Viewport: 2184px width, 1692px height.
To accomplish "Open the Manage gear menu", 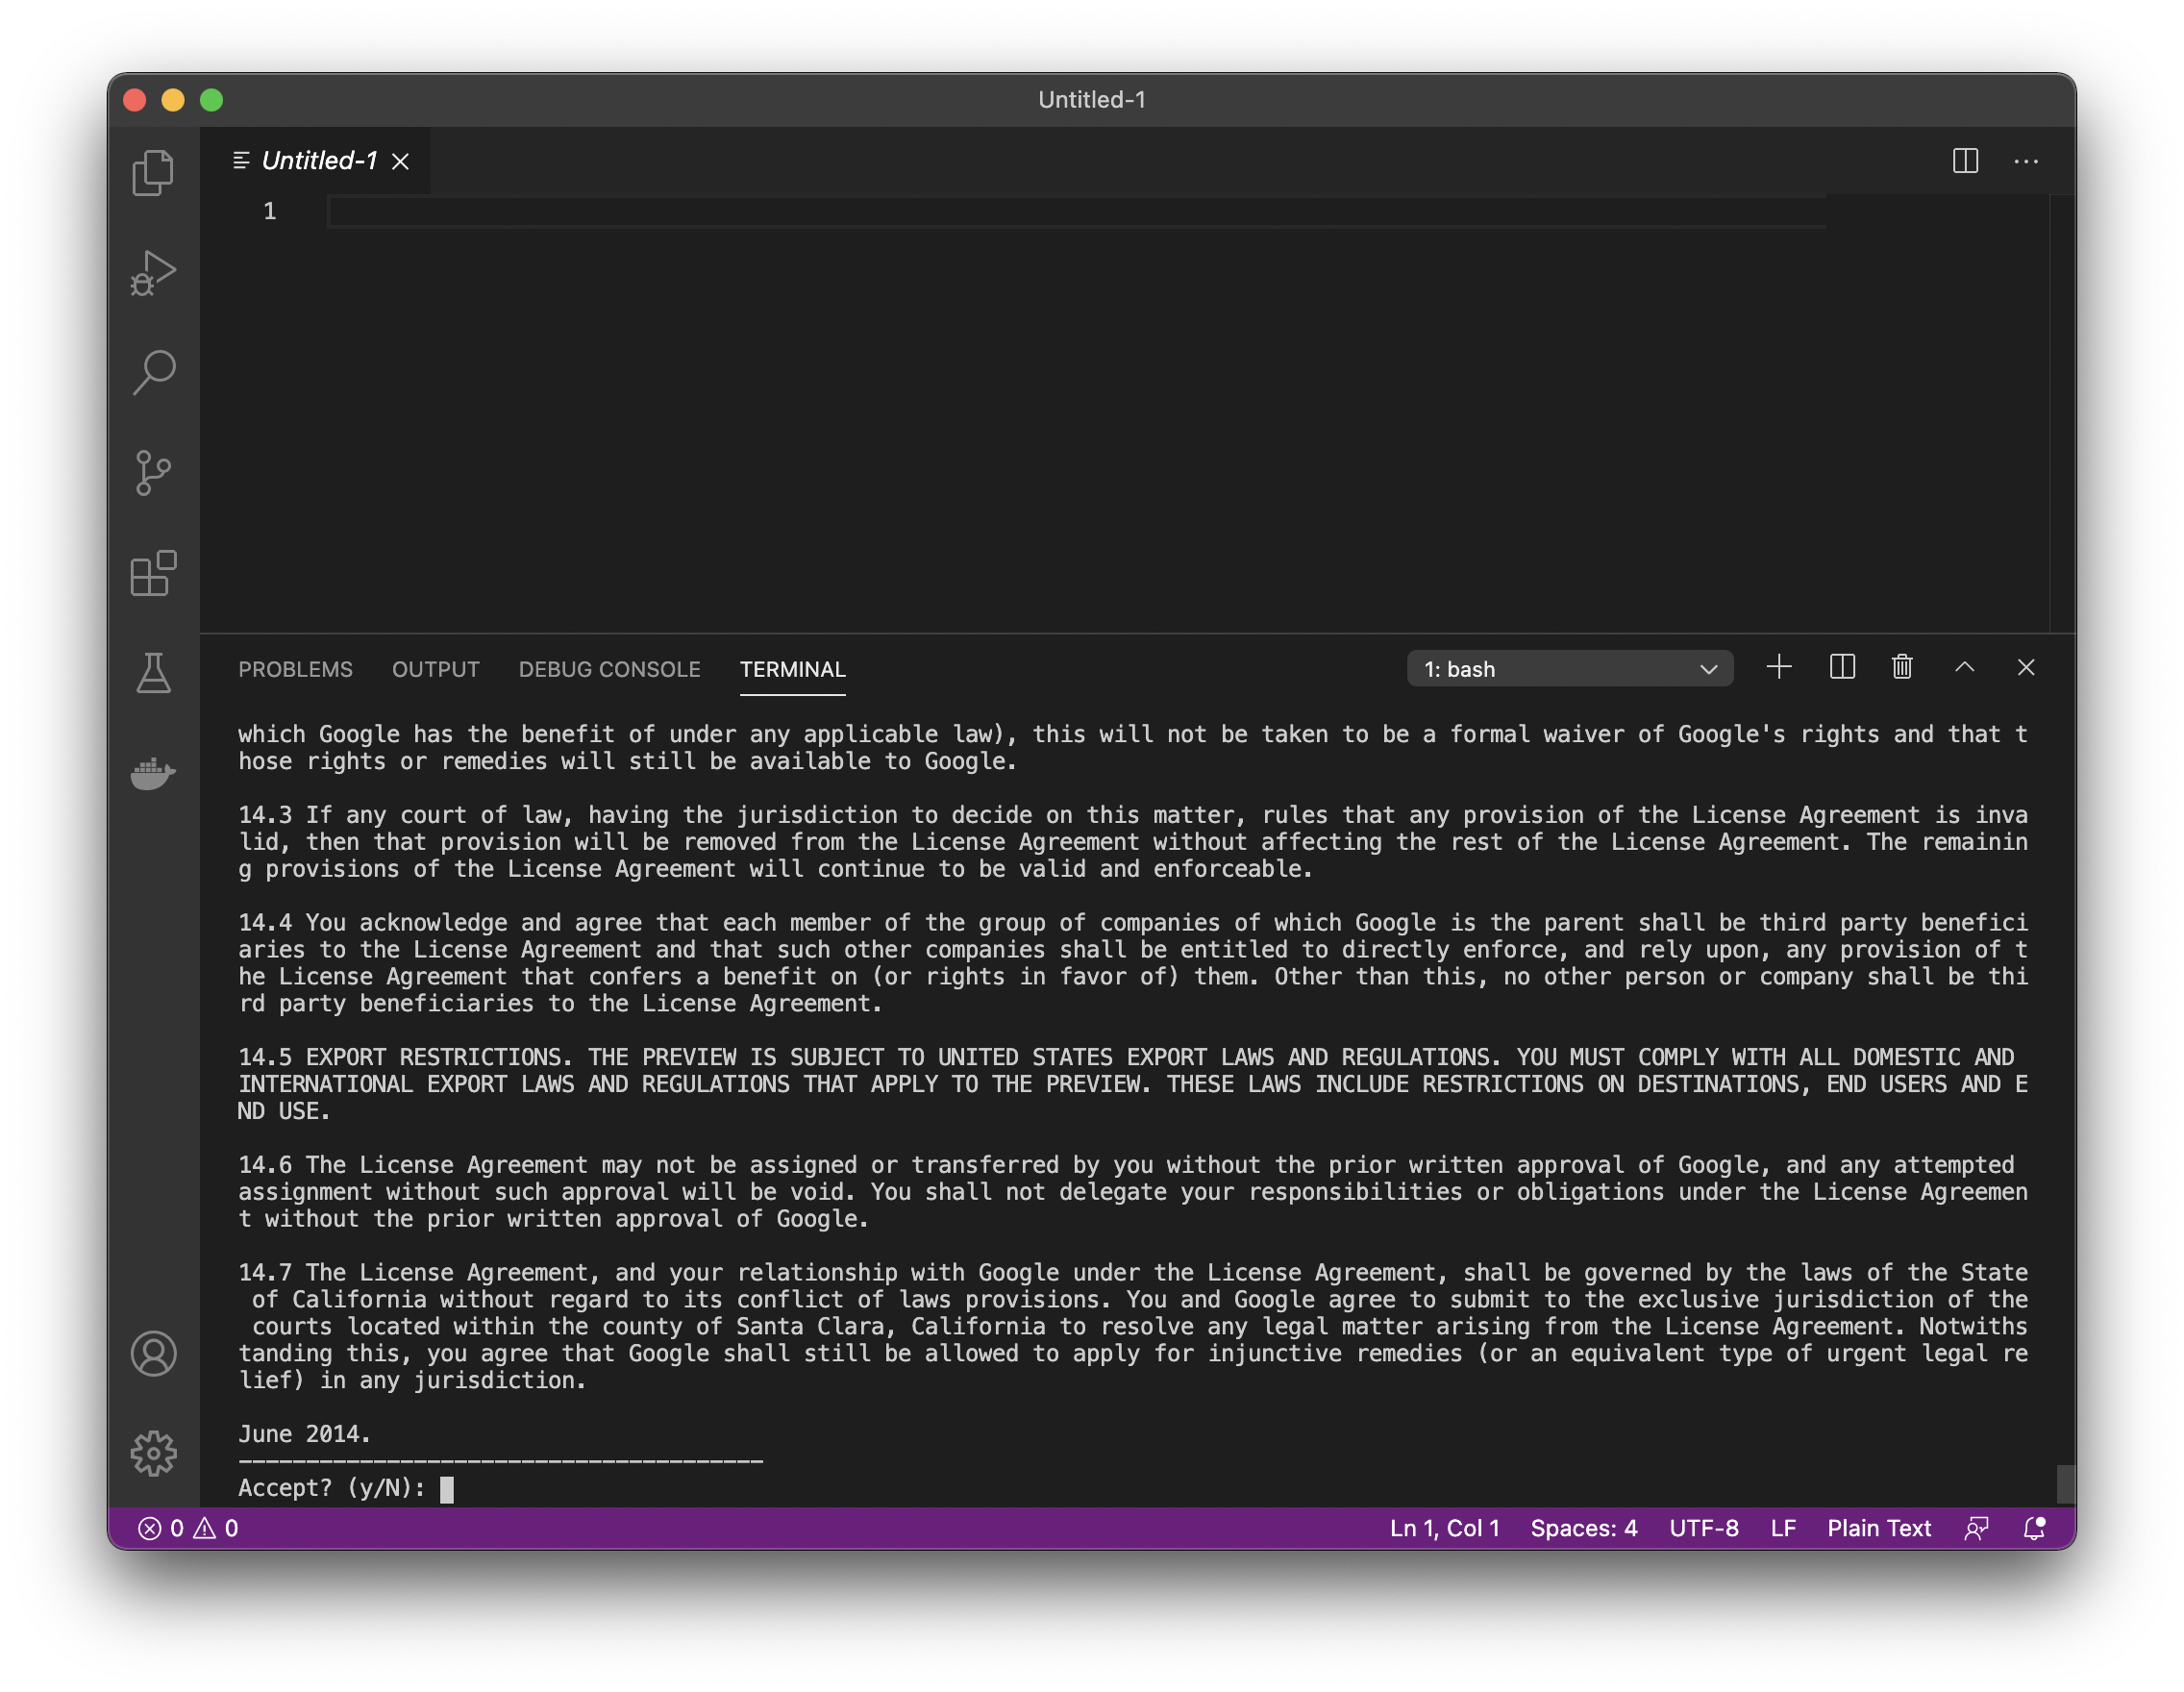I will coord(153,1453).
